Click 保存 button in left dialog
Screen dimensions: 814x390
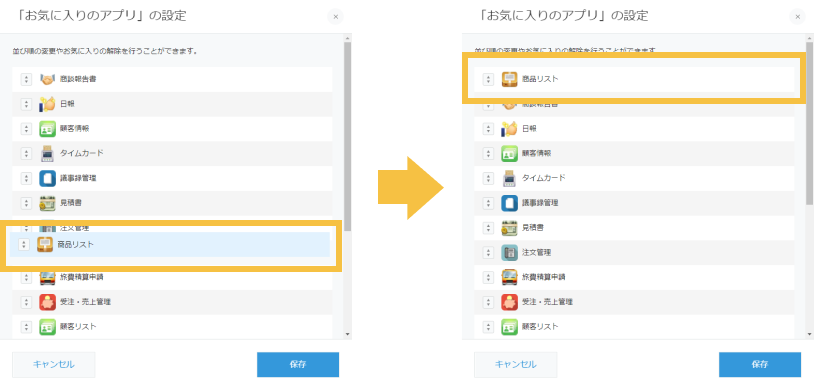coord(298,365)
